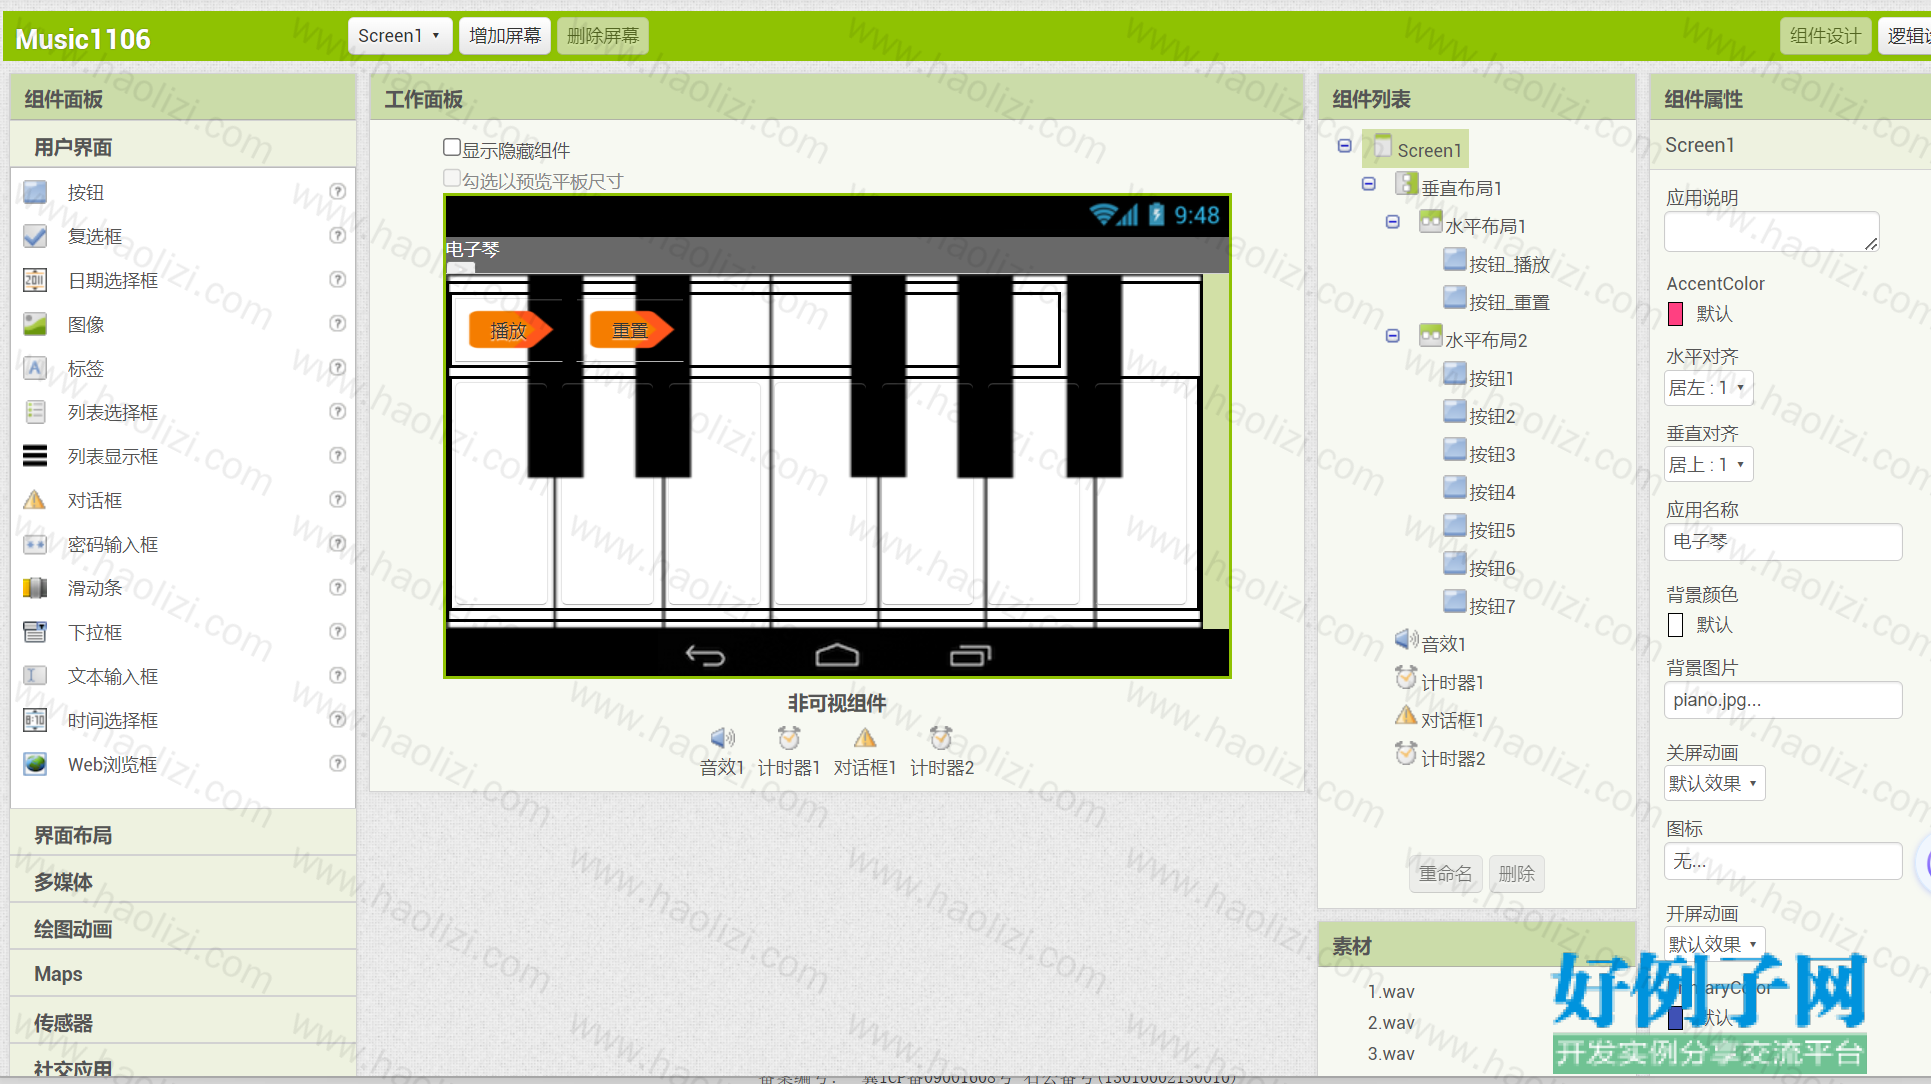1931x1084 pixels.
Task: Collapse the 垂直布局1 tree node
Action: point(1368,184)
